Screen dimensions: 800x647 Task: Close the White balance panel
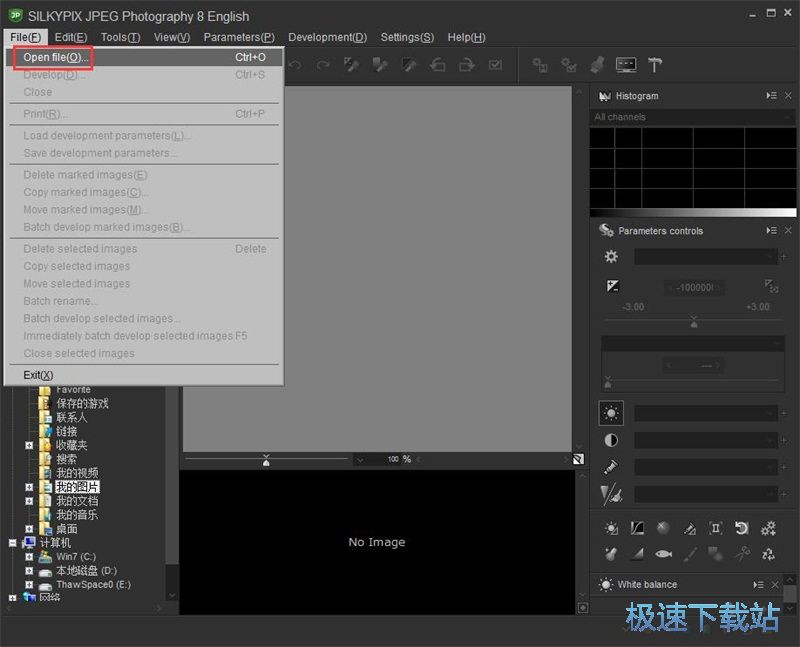pos(776,584)
